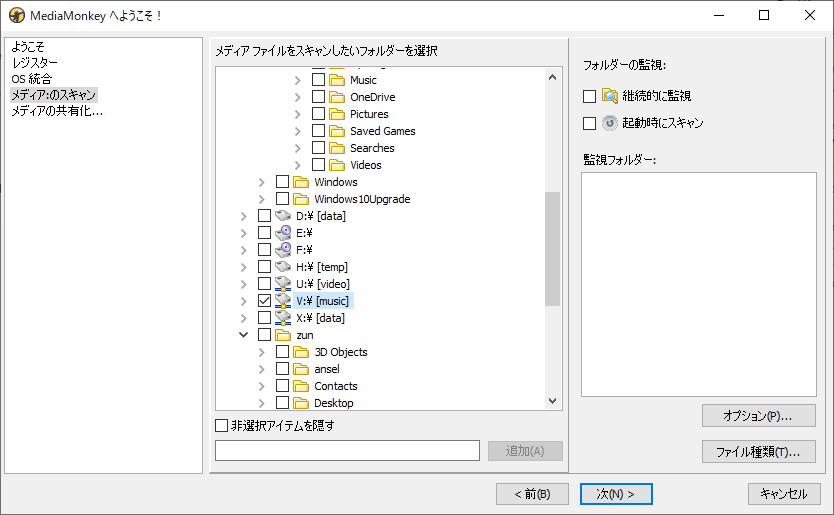Expand the V:¥ [music] drive node

click(244, 302)
